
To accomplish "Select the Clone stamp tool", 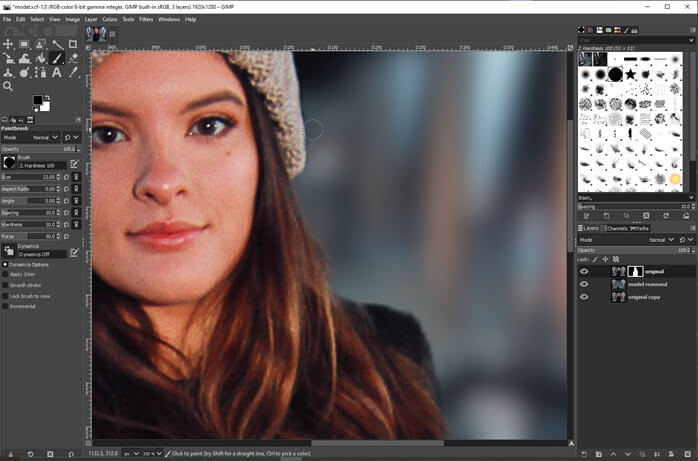I will pos(8,72).
